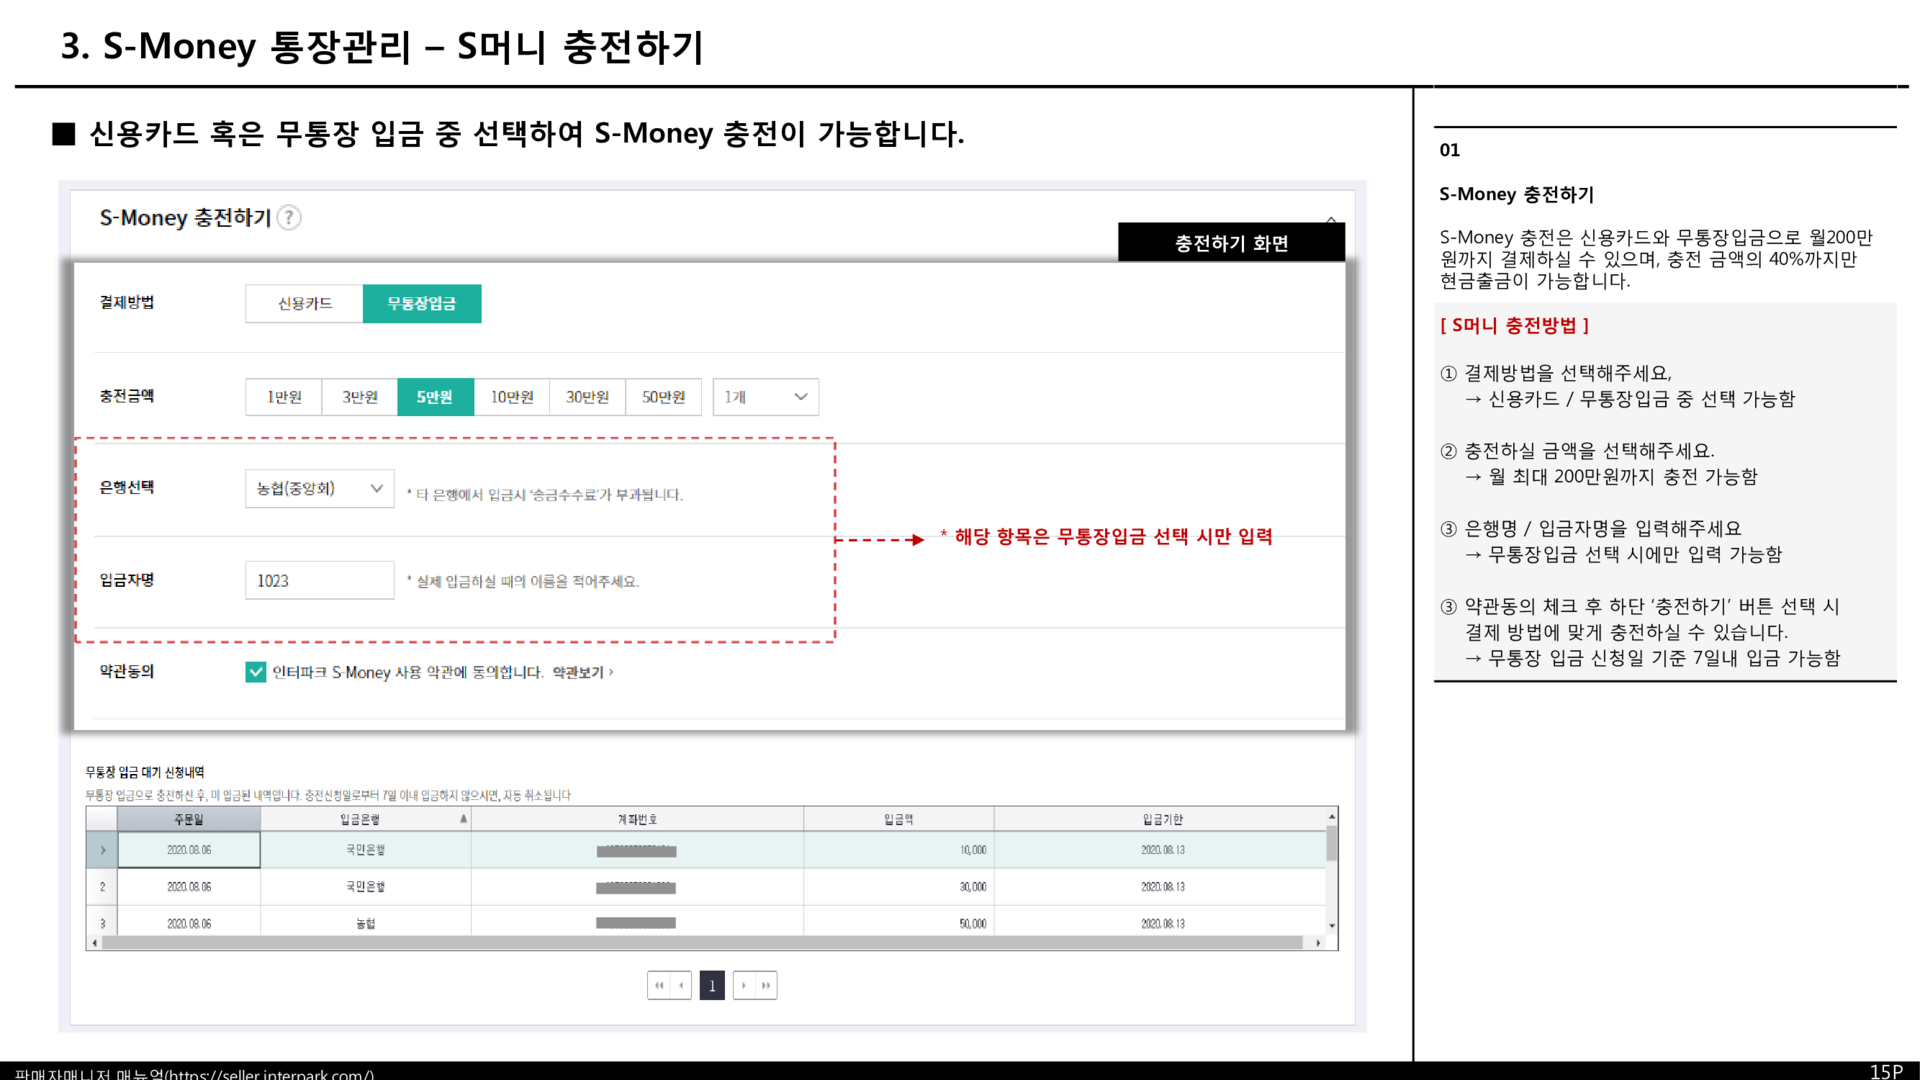Choose 3만원 charge amount

[360, 397]
